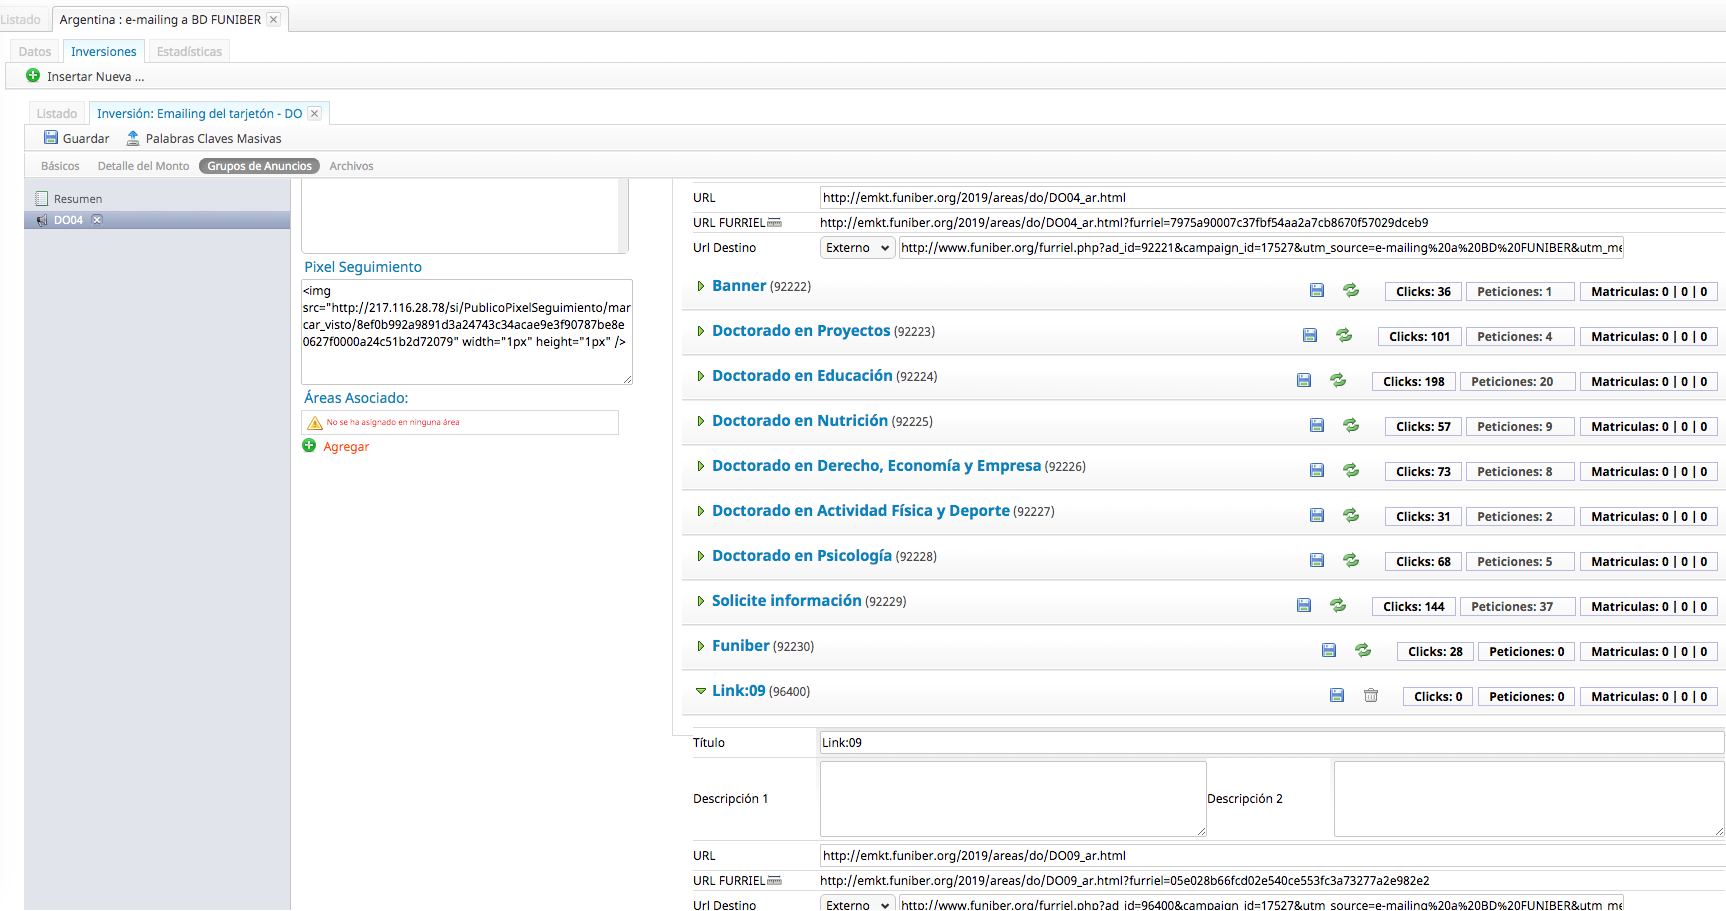Viewport: 1726px width, 911px height.
Task: Open the Estadísticas tab
Action: coord(189,51)
